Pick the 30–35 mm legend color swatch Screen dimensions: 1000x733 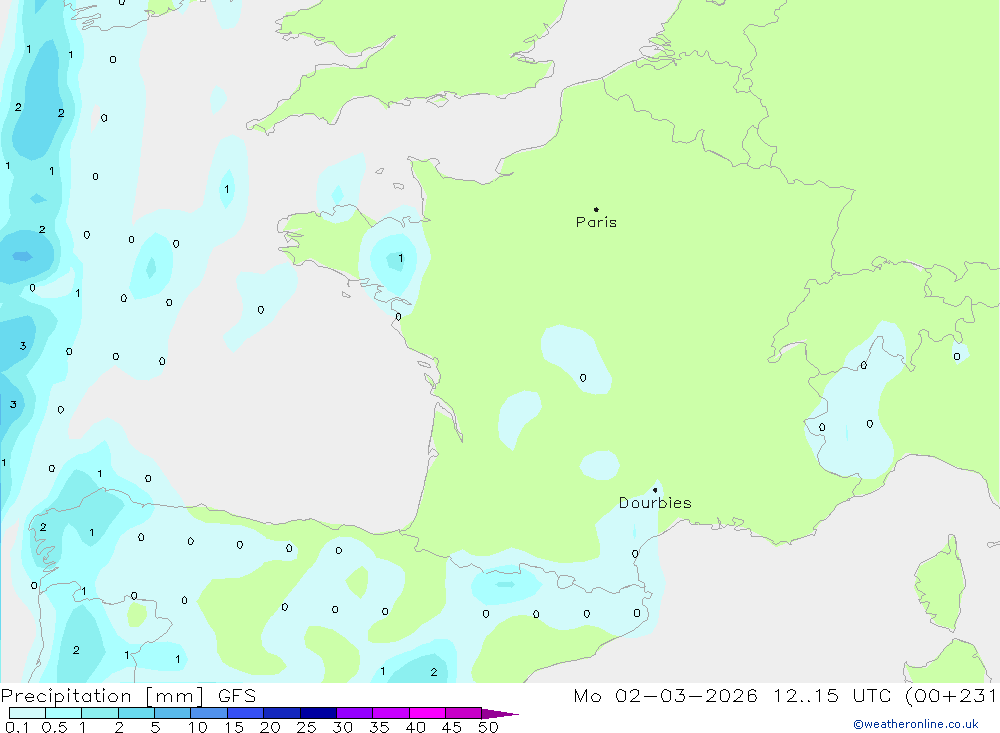tap(355, 713)
